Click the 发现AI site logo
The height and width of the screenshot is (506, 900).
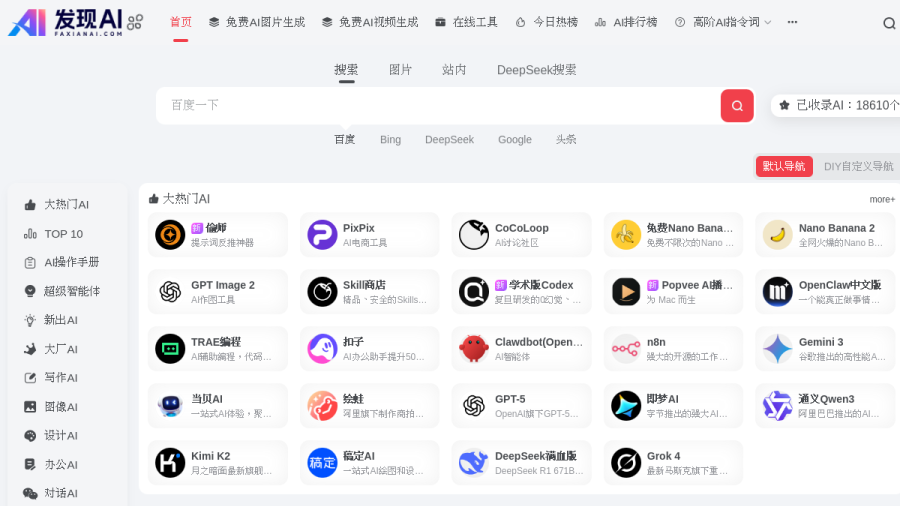click(65, 22)
